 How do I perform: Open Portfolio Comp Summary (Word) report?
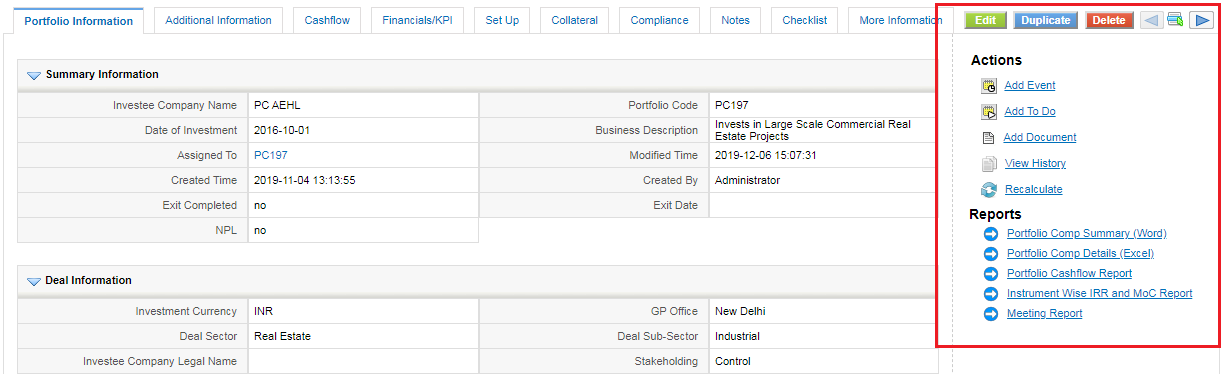[x=1086, y=234]
